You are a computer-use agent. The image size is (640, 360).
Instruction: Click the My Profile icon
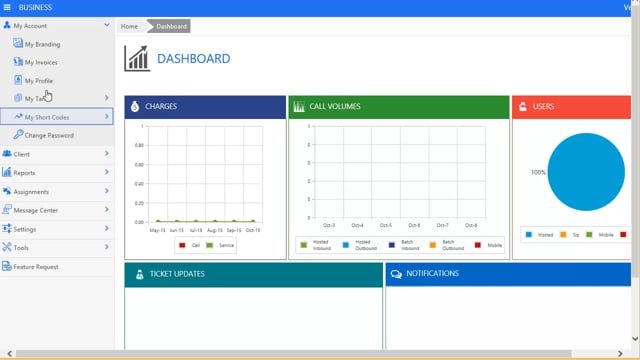18,80
